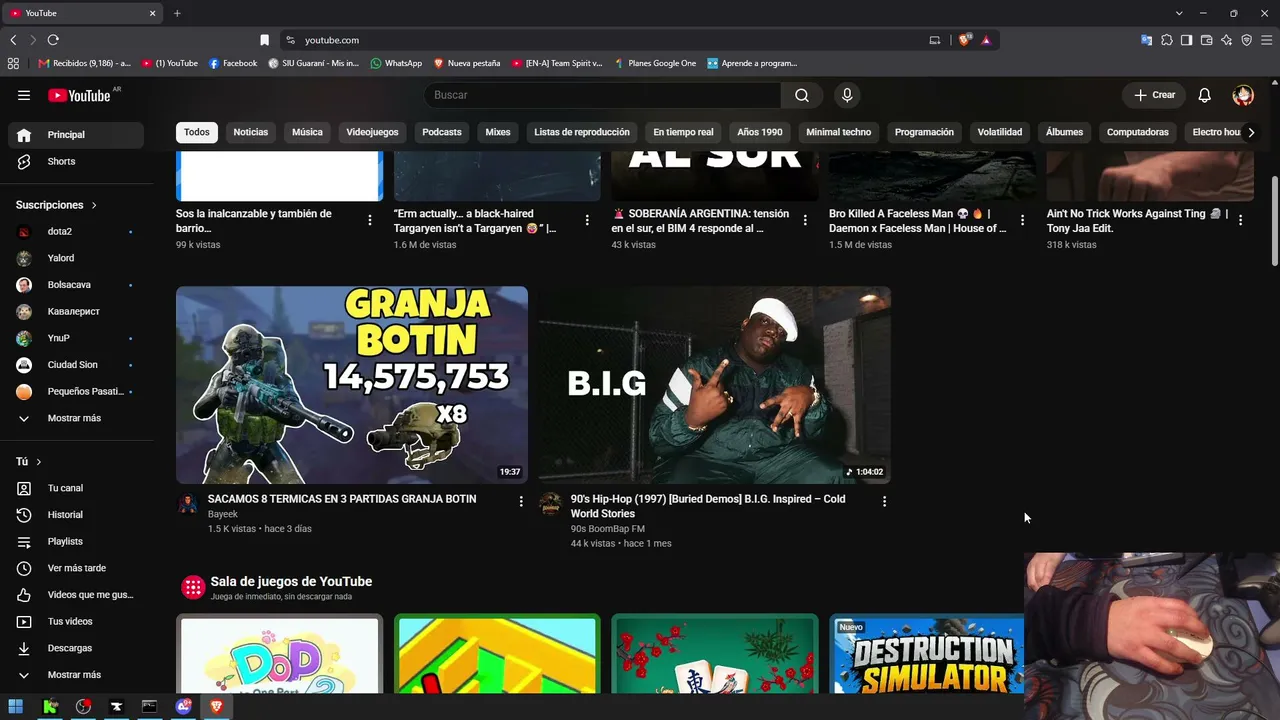Go to Principal in the sidebar
The image size is (1280, 720).
[x=76, y=135]
